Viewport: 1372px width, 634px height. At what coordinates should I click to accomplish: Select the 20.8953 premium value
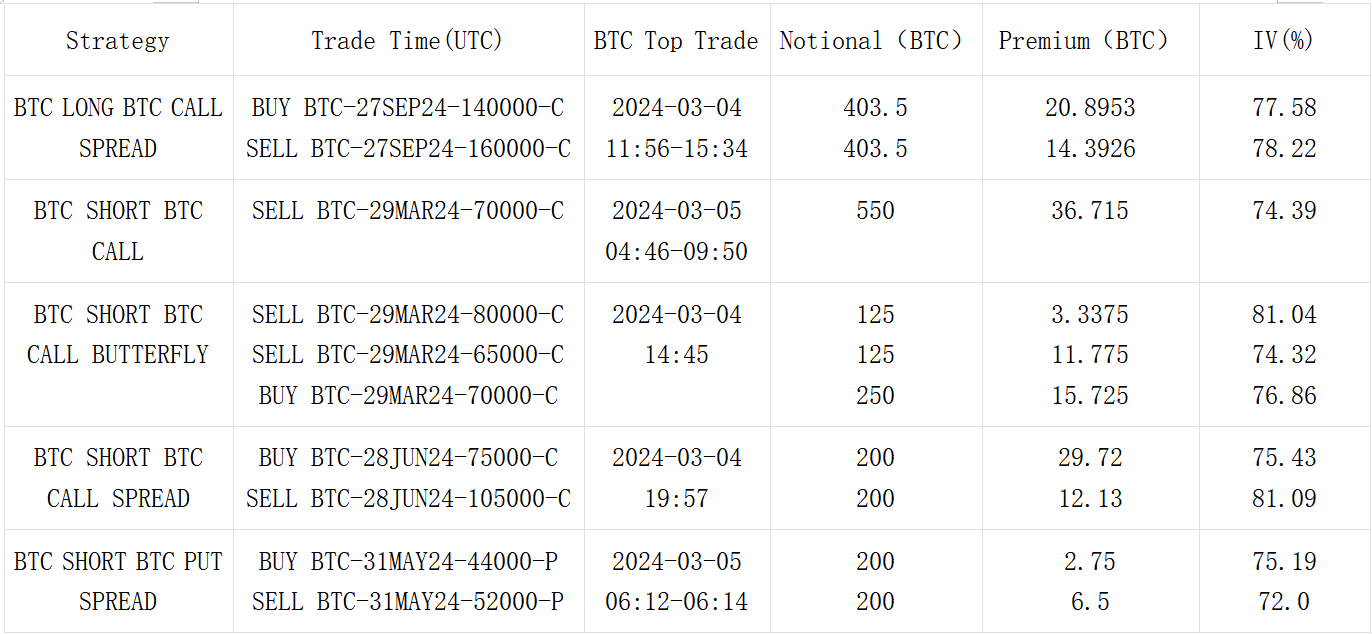[x=1089, y=108]
